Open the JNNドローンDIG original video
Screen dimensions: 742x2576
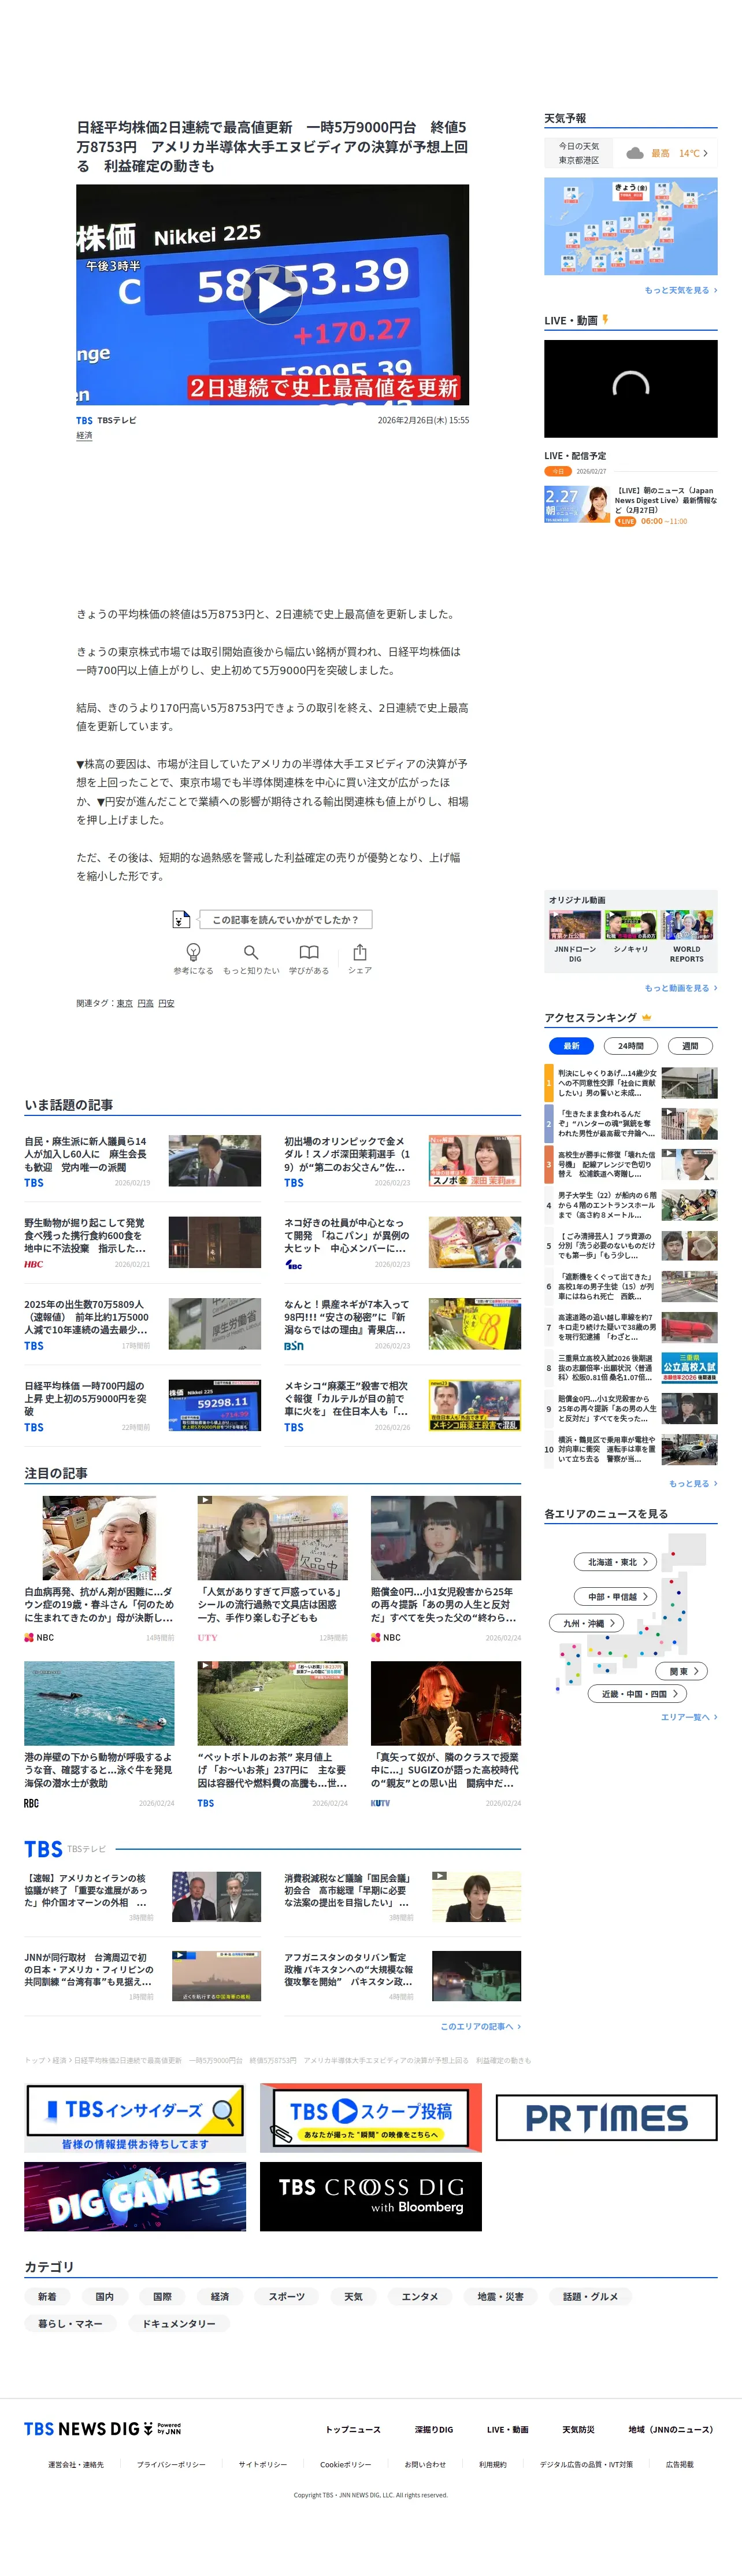click(x=575, y=937)
